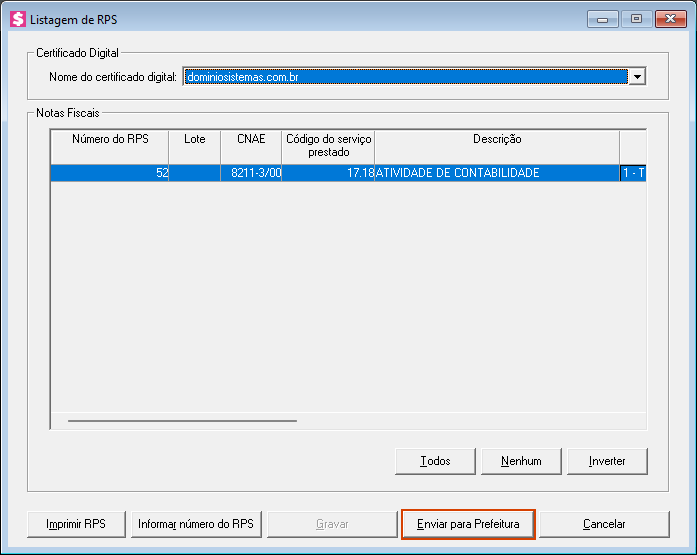Click Código do serviço prestado header
697x555 pixels.
tap(328, 146)
